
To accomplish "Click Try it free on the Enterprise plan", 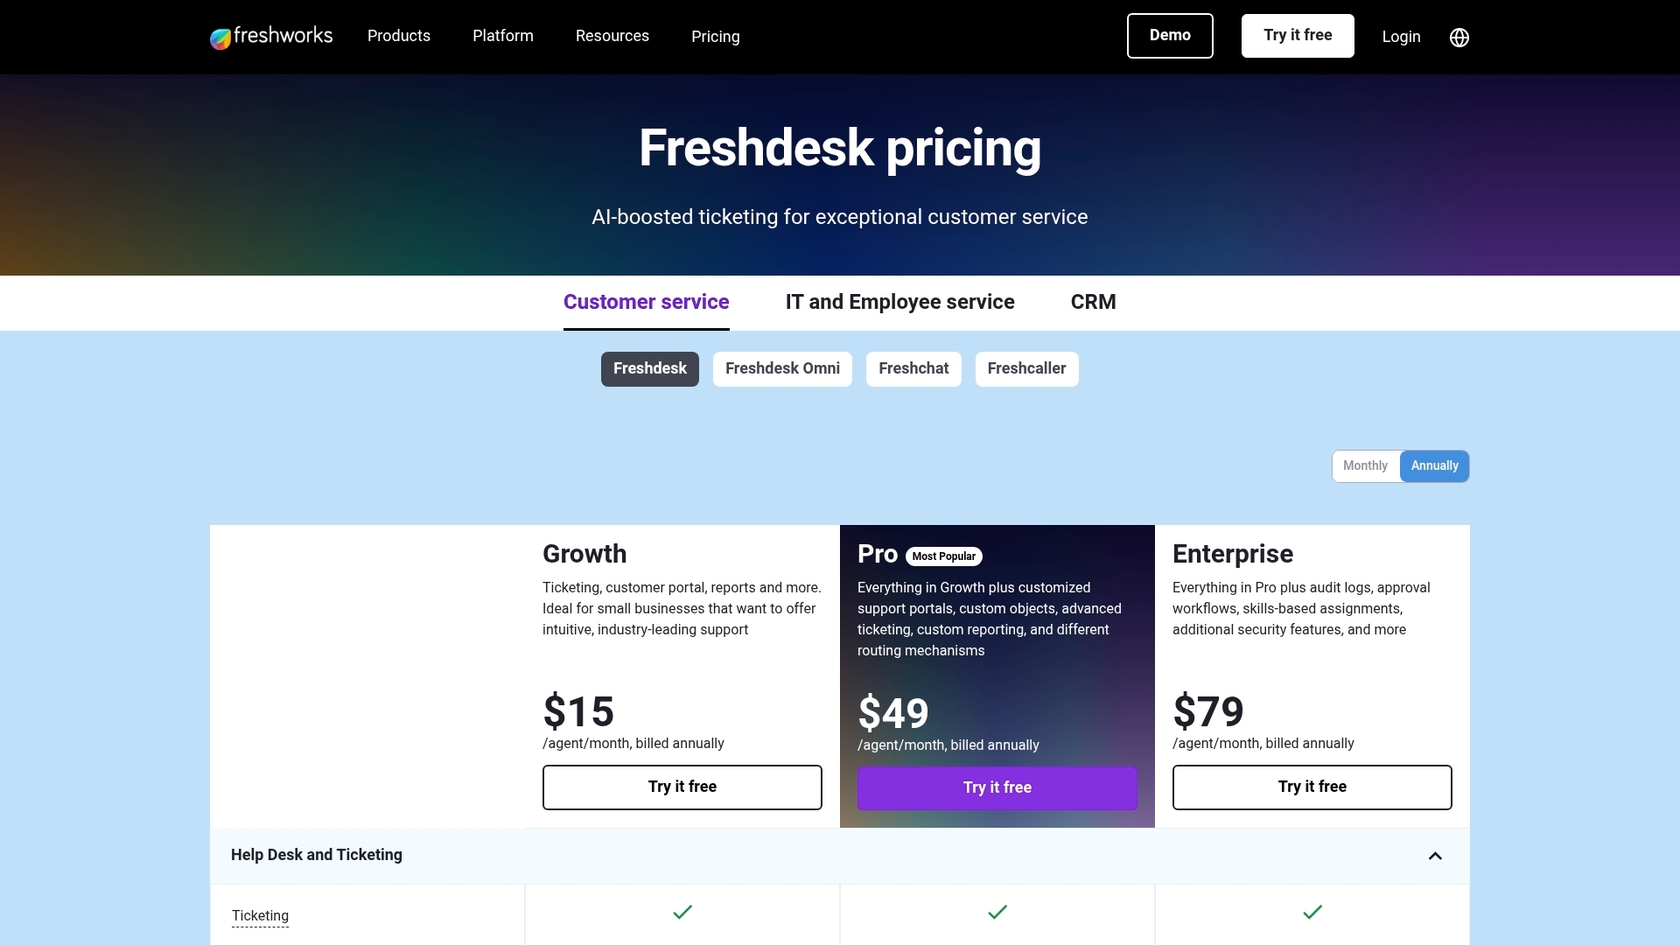I will tap(1311, 787).
